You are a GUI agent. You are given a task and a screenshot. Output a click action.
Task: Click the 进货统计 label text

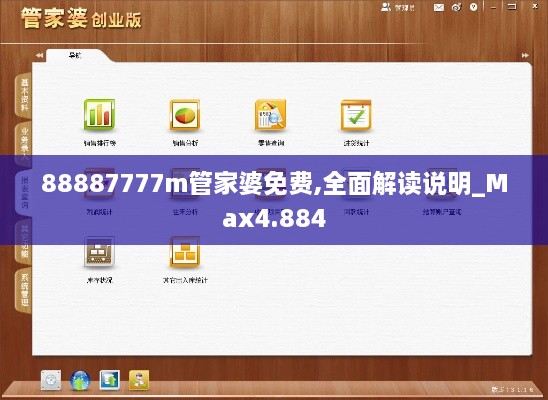pyautogui.click(x=356, y=143)
